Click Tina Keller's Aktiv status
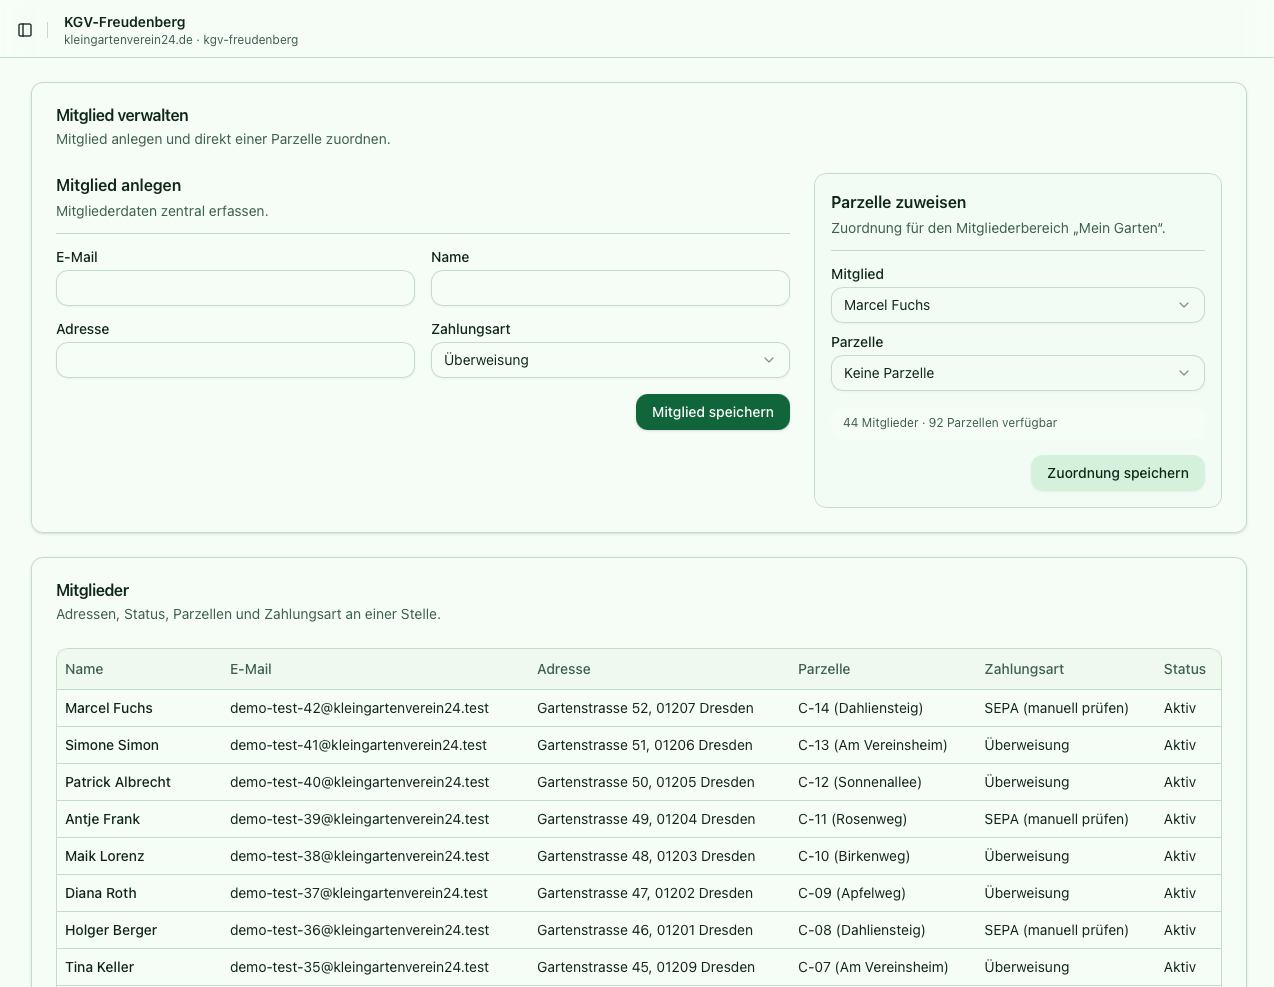Viewport: 1274px width, 987px height. coord(1180,967)
